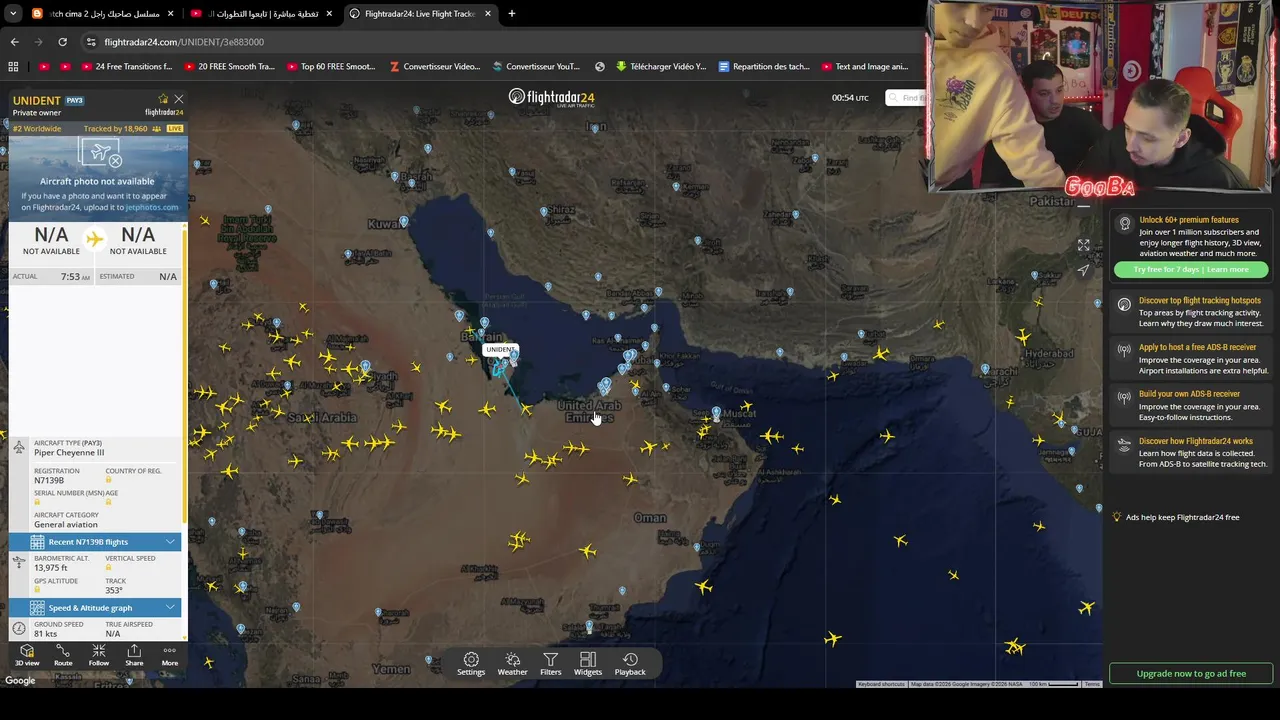
Task: Open flight Filters
Action: [551, 664]
